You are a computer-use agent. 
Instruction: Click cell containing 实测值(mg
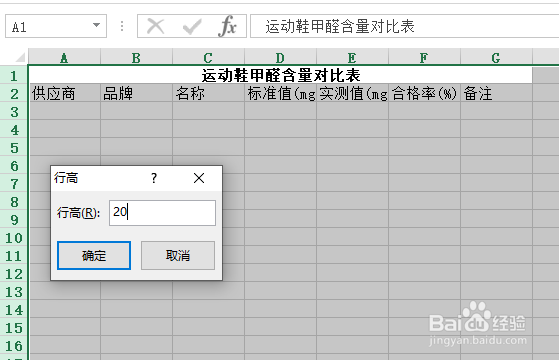(x=353, y=93)
